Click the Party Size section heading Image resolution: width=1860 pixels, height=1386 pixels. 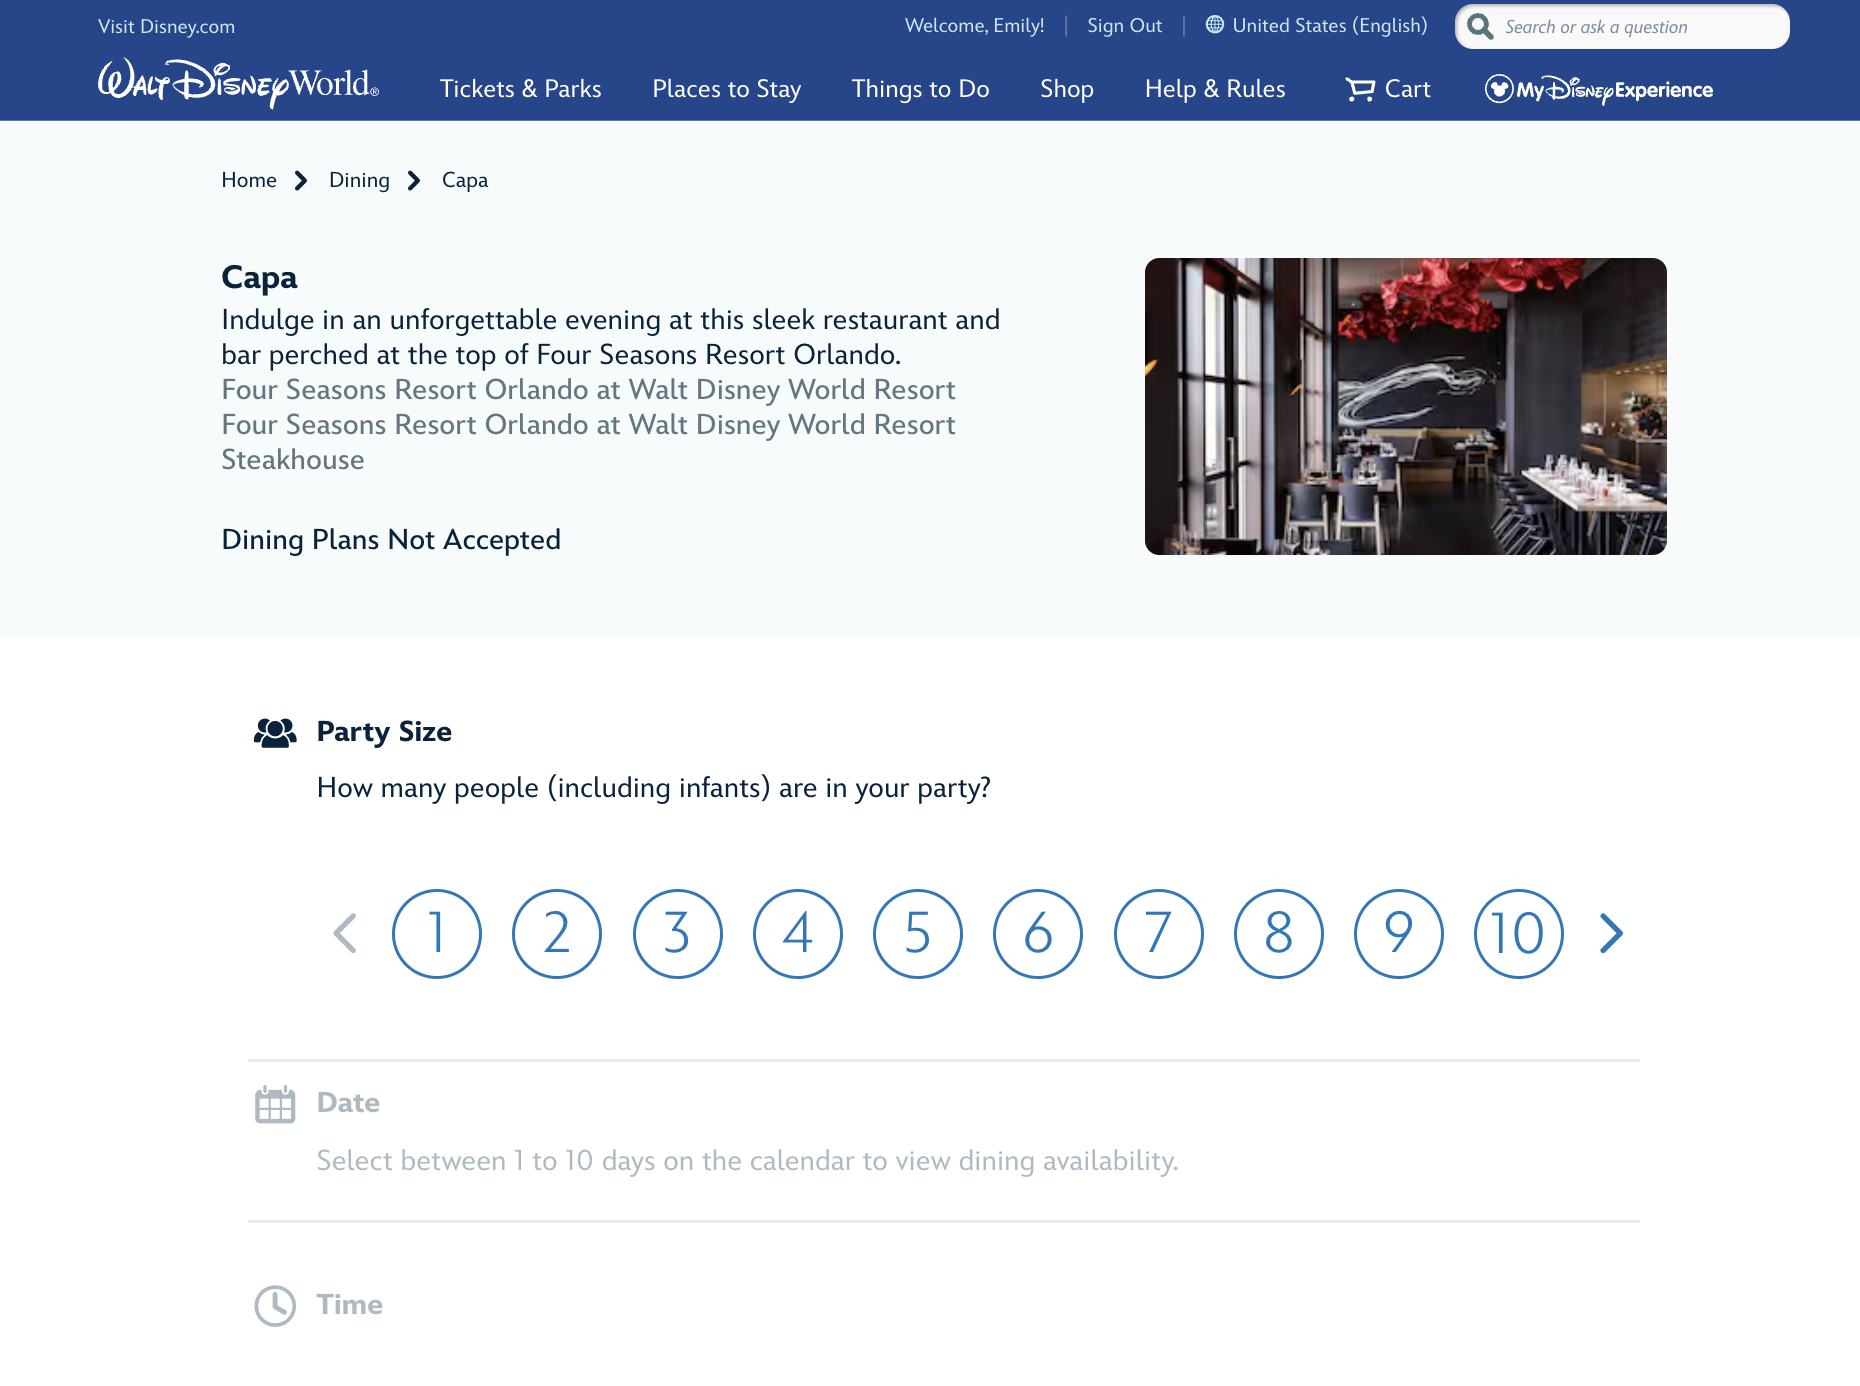[384, 732]
